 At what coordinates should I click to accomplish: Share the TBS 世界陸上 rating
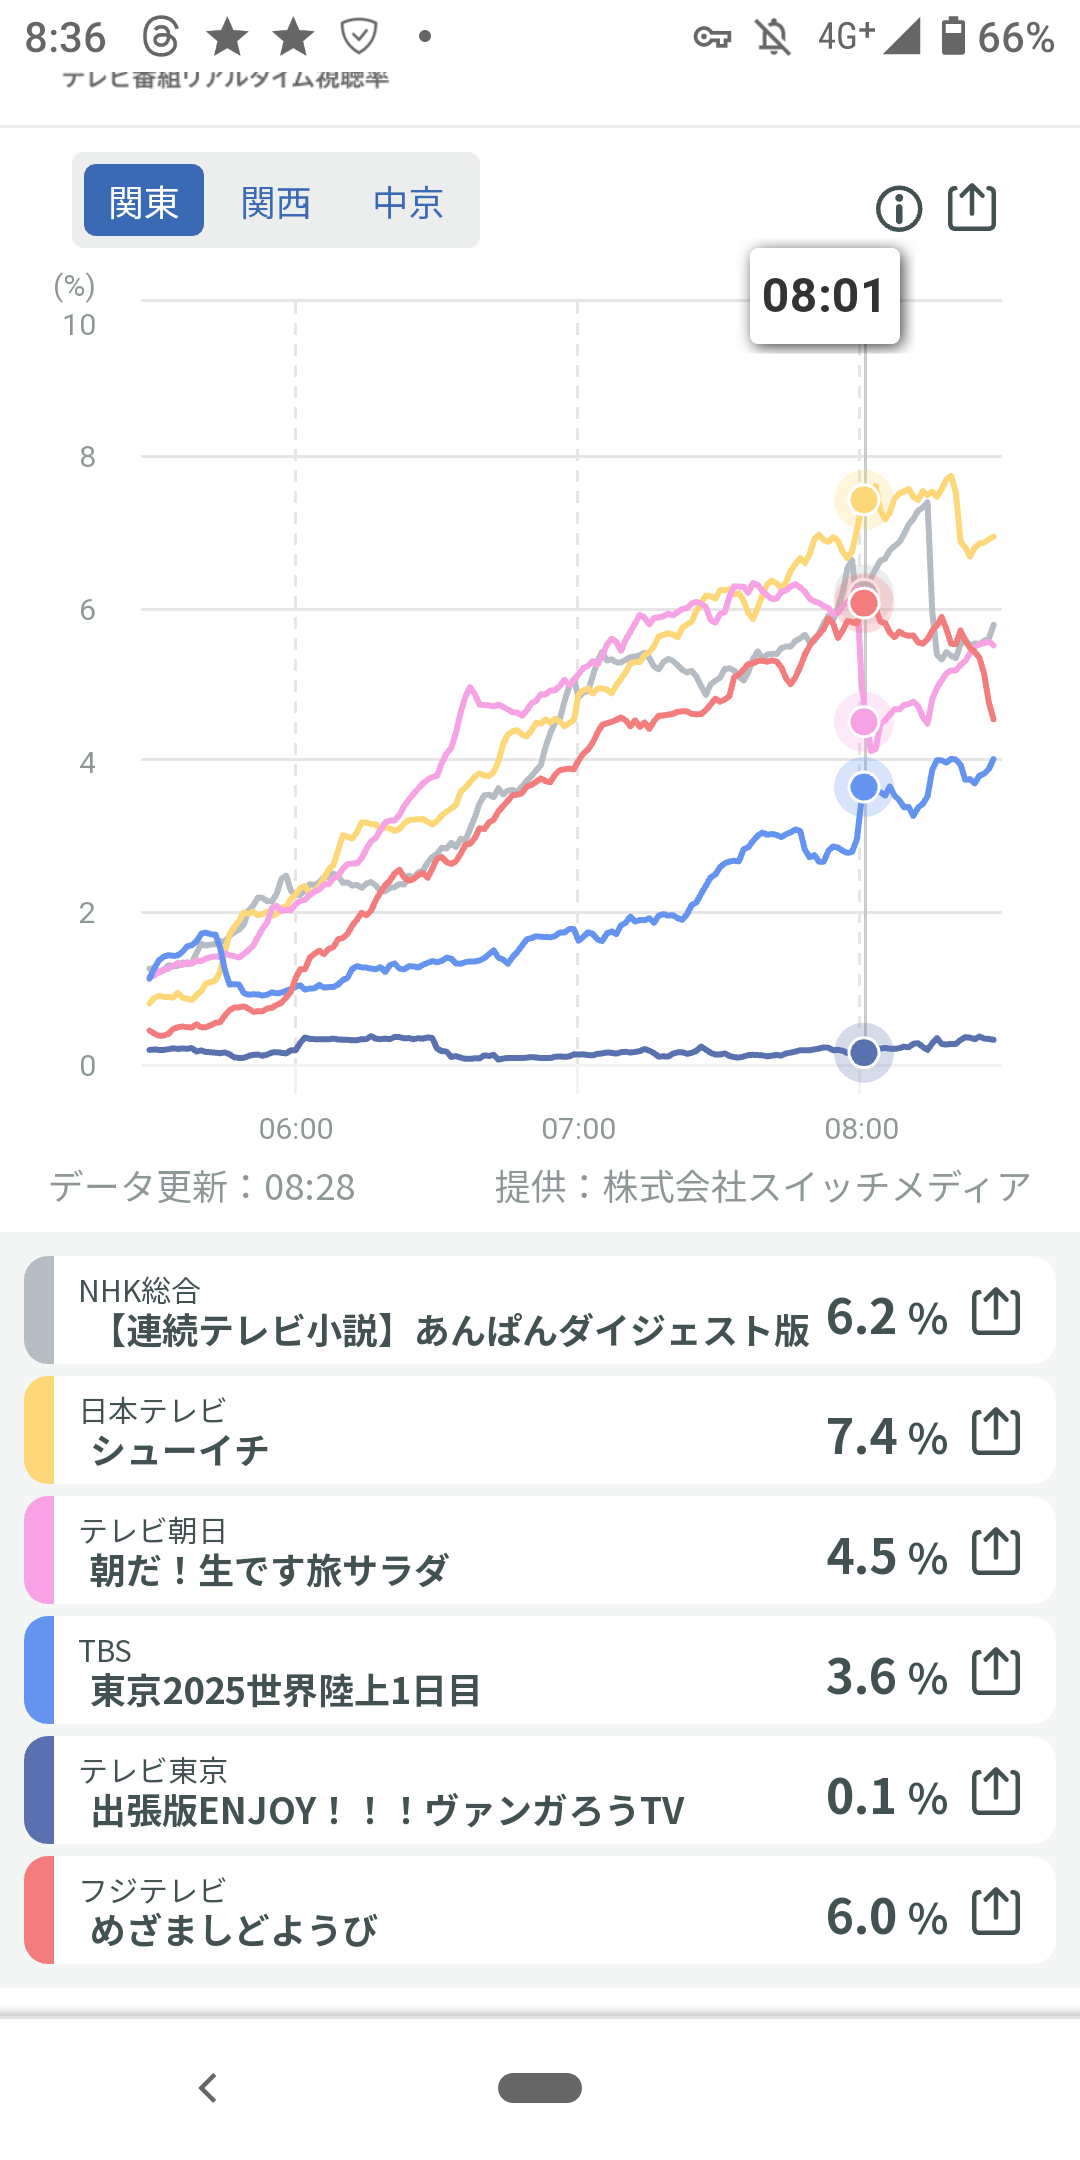996,1671
